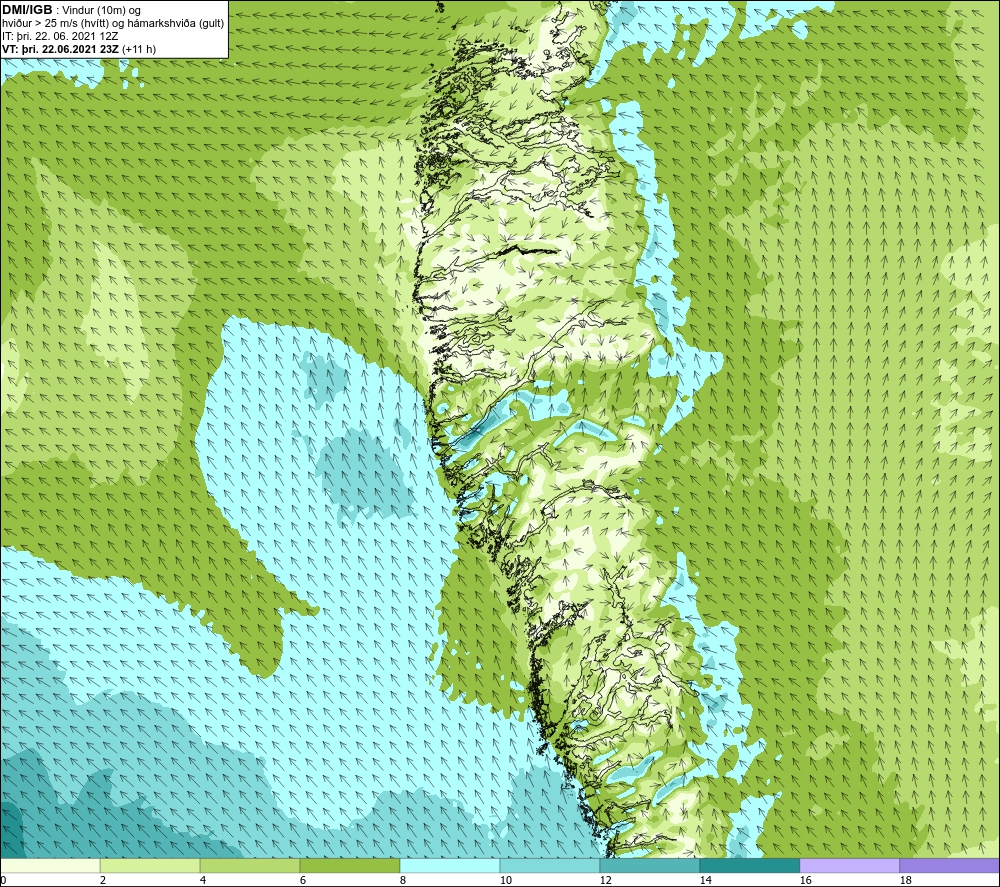
Task: Click the 'IT: þri. 22. 06. 2021 12Z' line
Action: [x=60, y=36]
